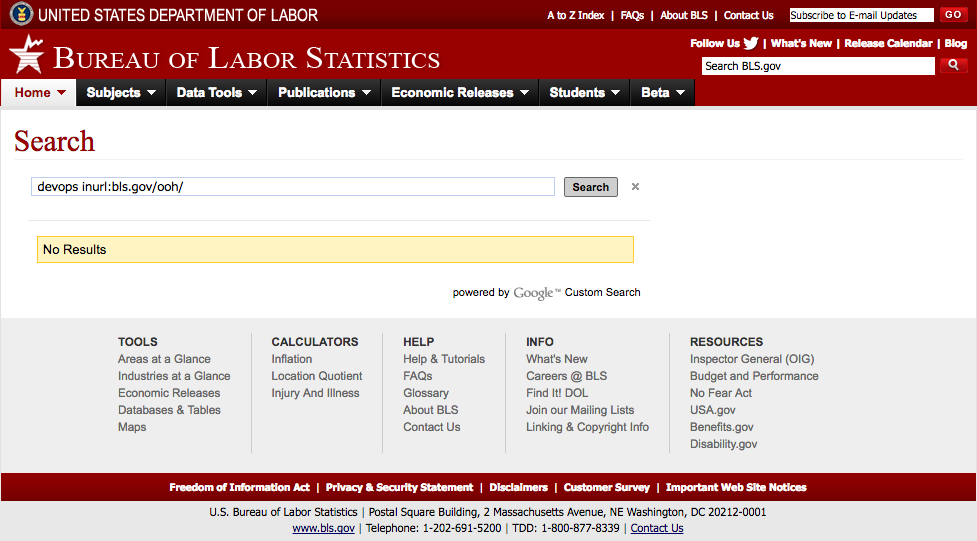Open Careers @ BLS

(566, 376)
